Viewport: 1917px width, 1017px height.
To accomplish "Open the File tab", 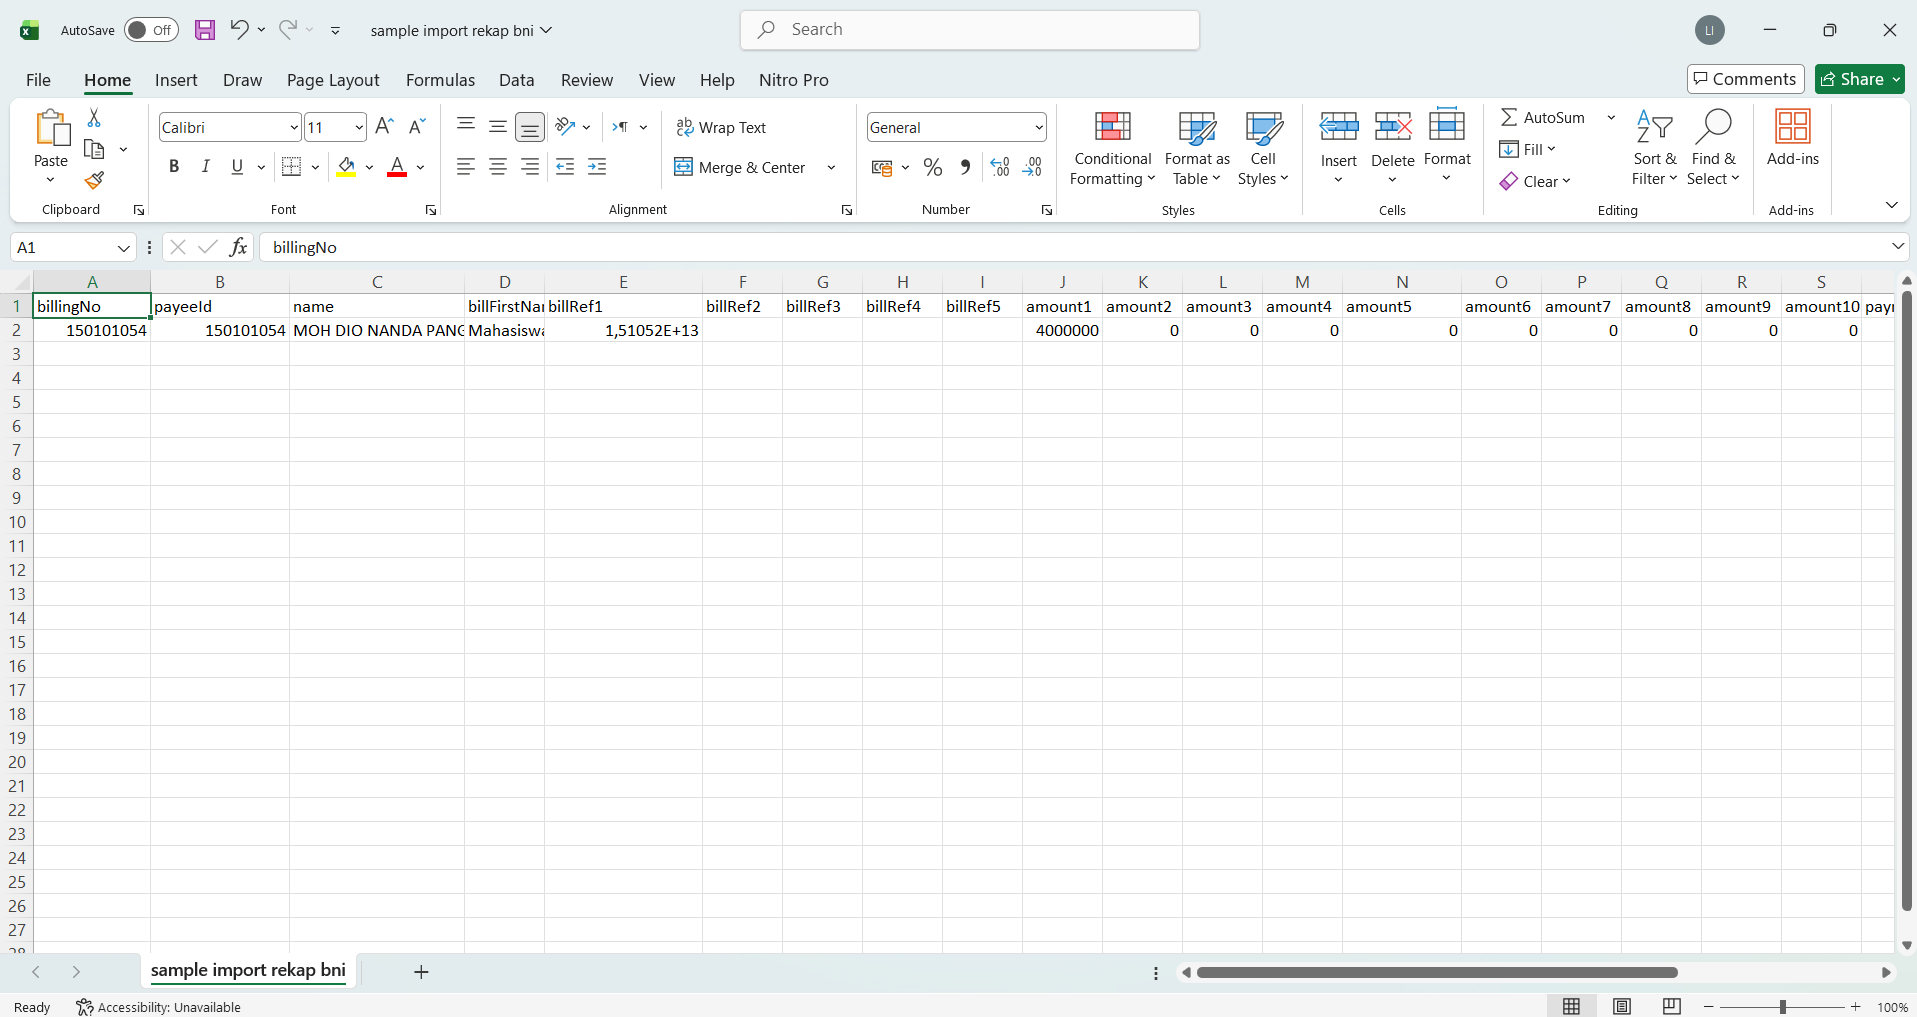I will [x=38, y=80].
